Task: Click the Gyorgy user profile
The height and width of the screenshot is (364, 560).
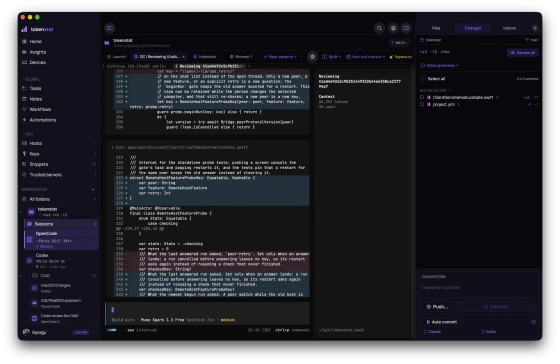Action: (39, 332)
